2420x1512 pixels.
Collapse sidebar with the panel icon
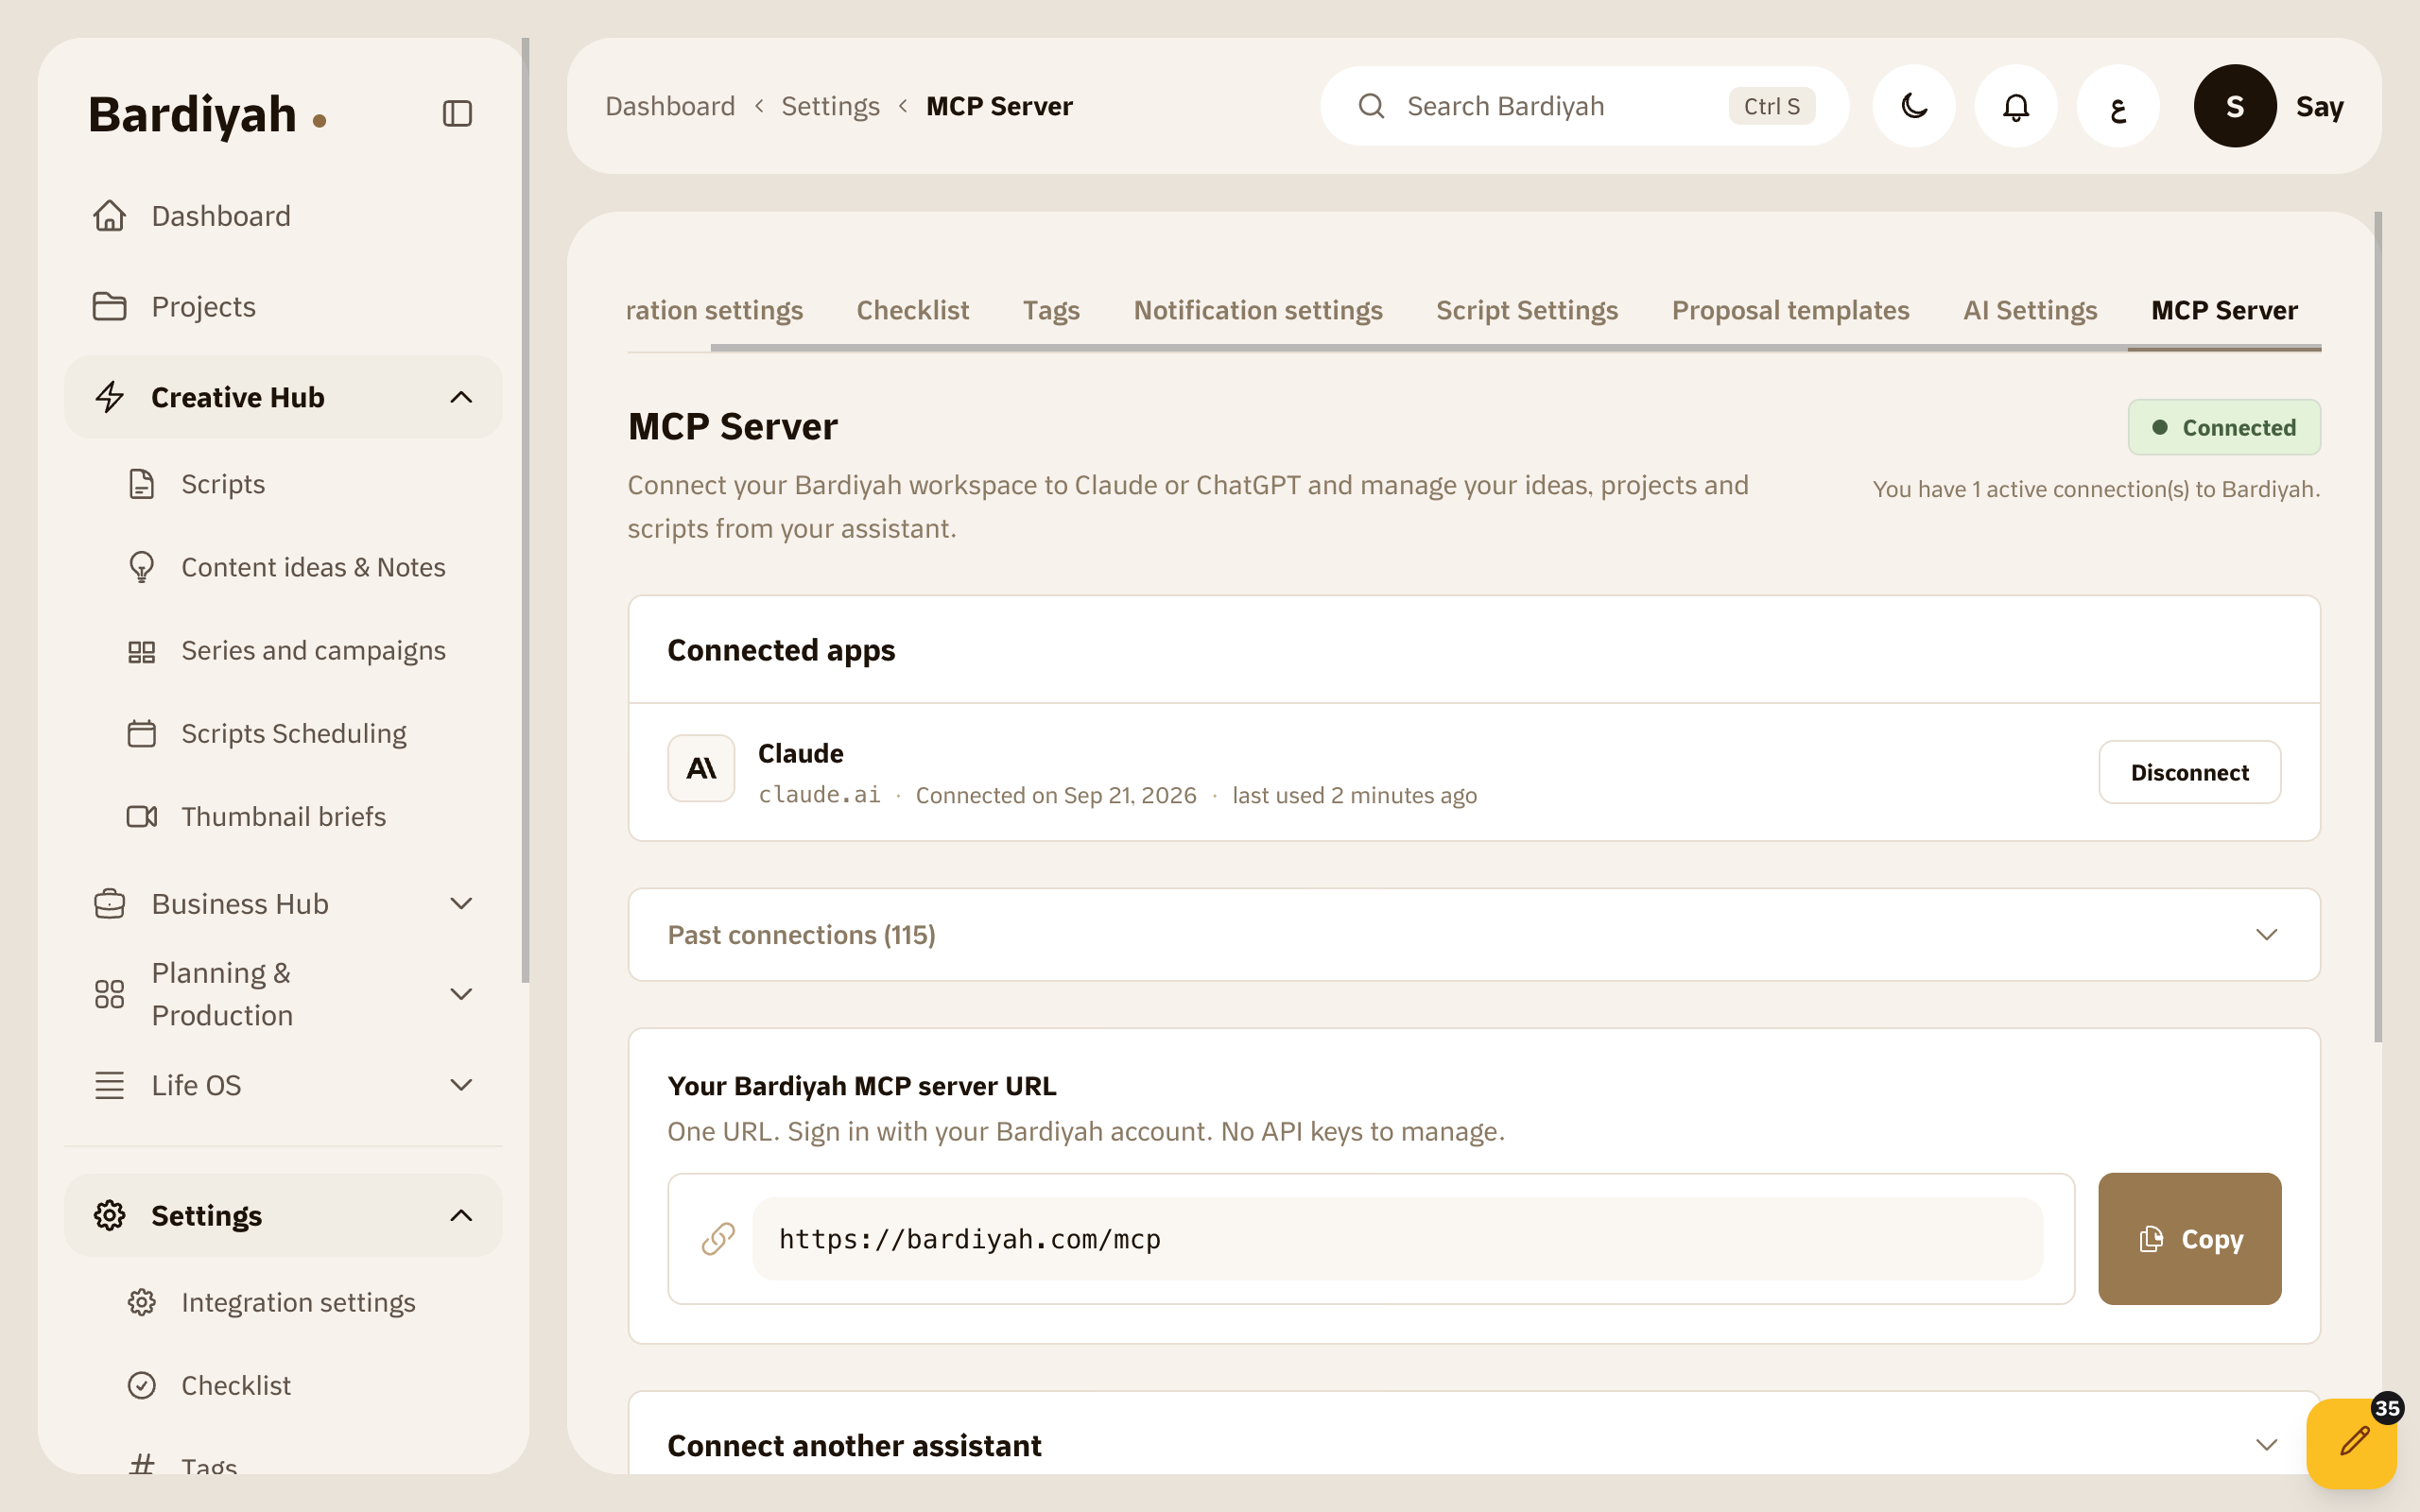coord(457,113)
